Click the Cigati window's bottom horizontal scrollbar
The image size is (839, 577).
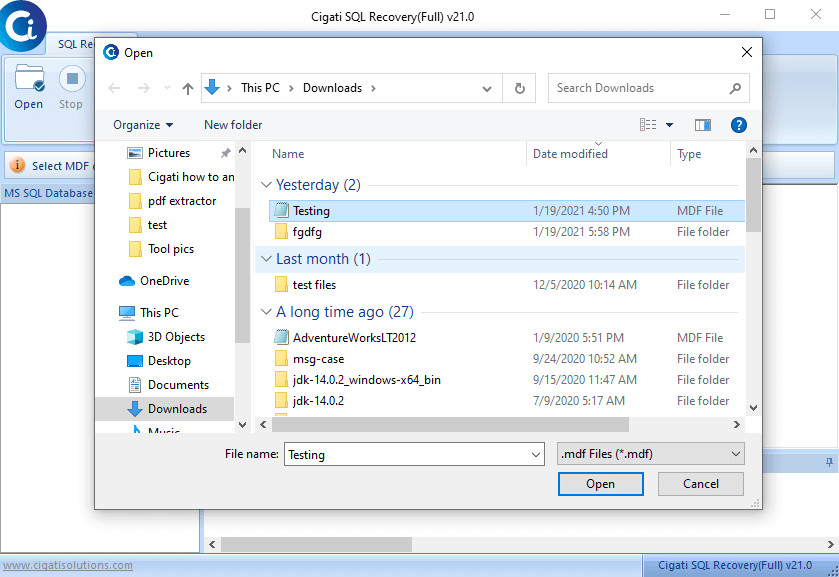click(317, 544)
